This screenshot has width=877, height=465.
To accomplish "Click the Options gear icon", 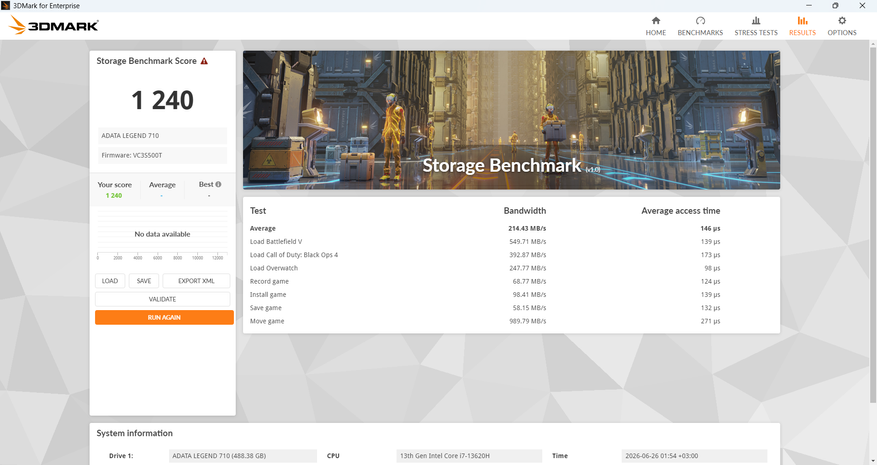I will tap(842, 21).
